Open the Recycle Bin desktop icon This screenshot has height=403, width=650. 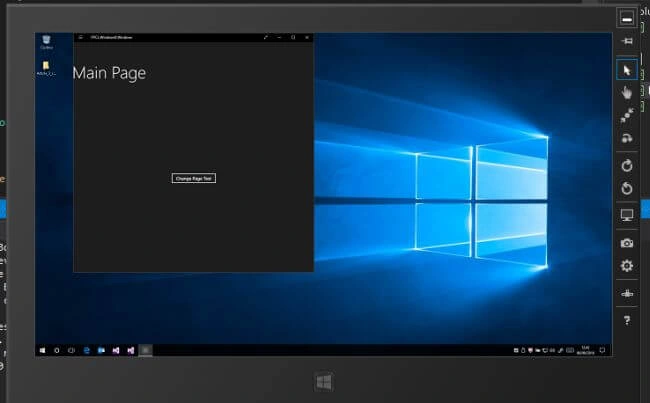point(46,42)
